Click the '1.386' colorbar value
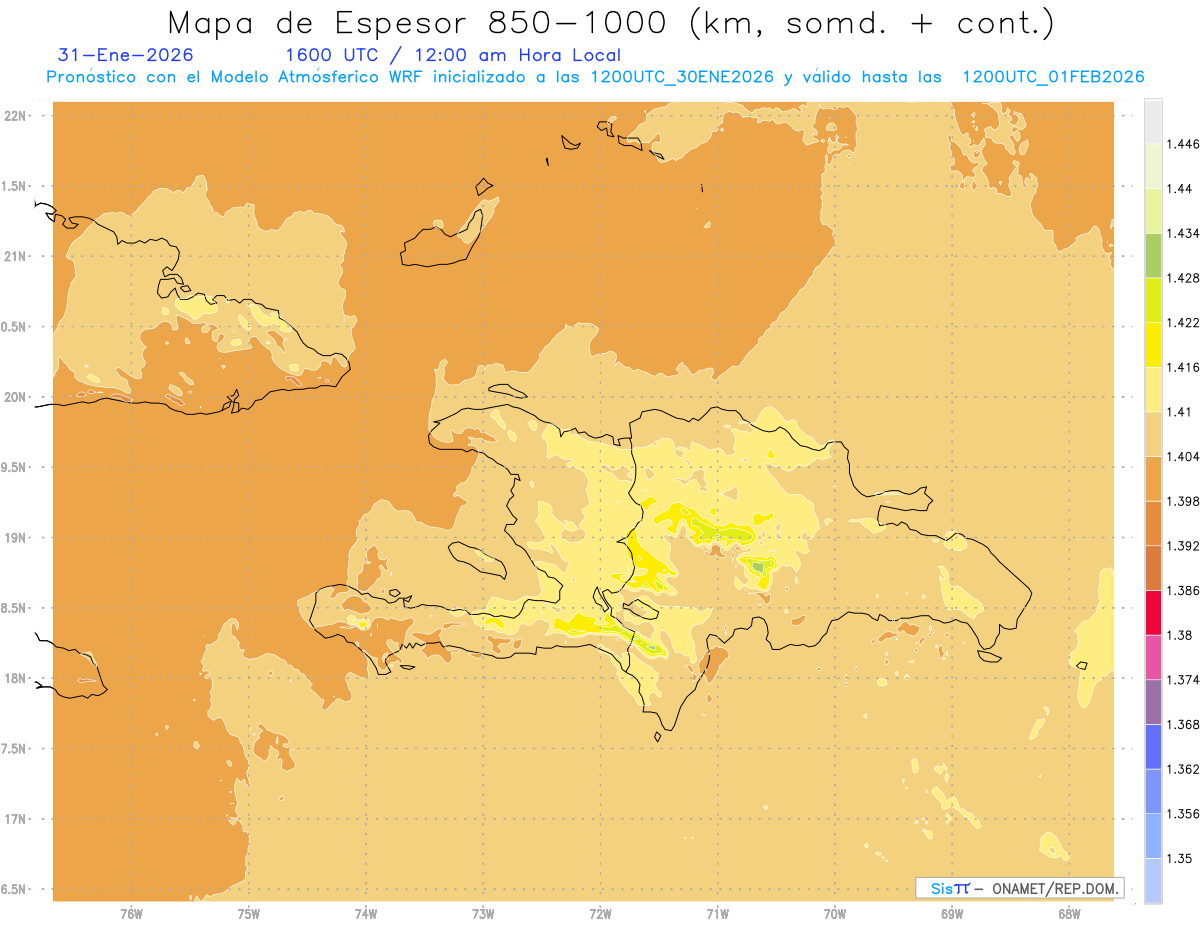This screenshot has width=1200, height=927. pos(1182,590)
